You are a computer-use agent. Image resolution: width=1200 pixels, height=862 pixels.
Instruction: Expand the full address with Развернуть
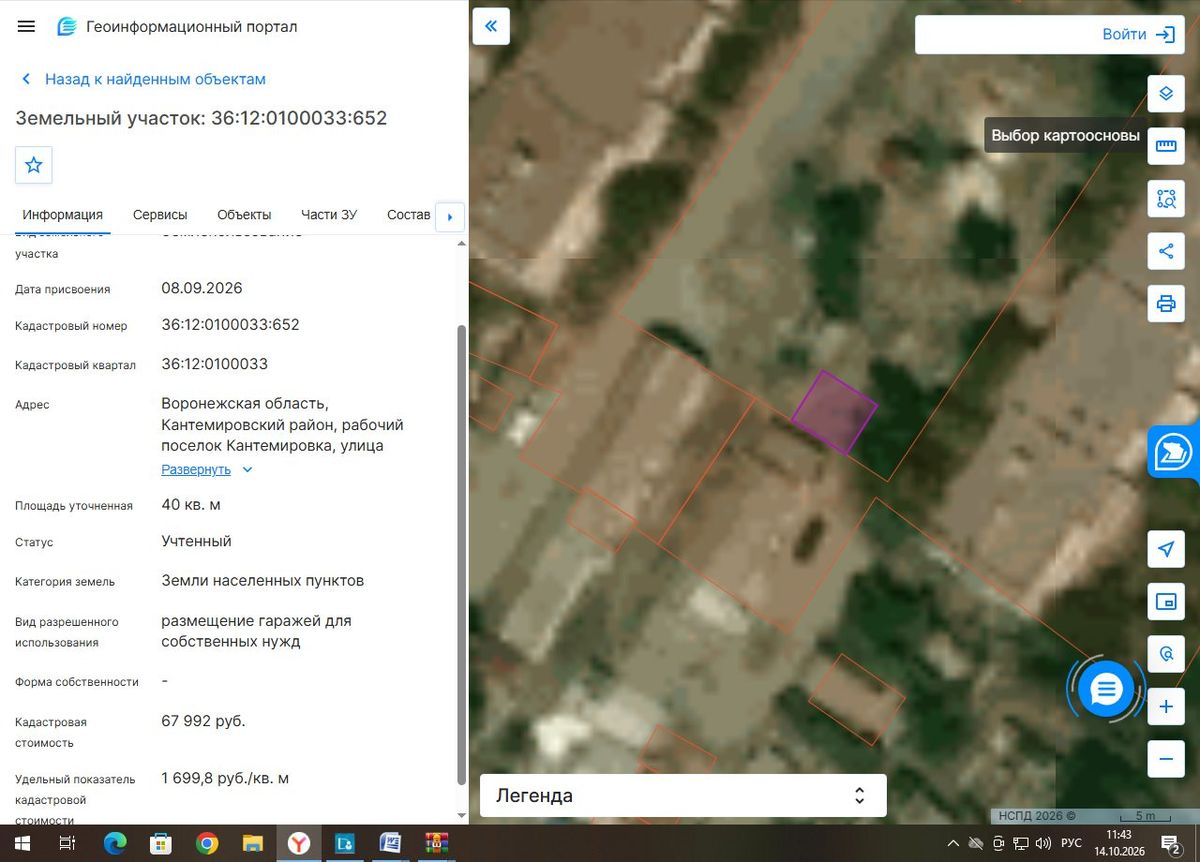(x=207, y=470)
